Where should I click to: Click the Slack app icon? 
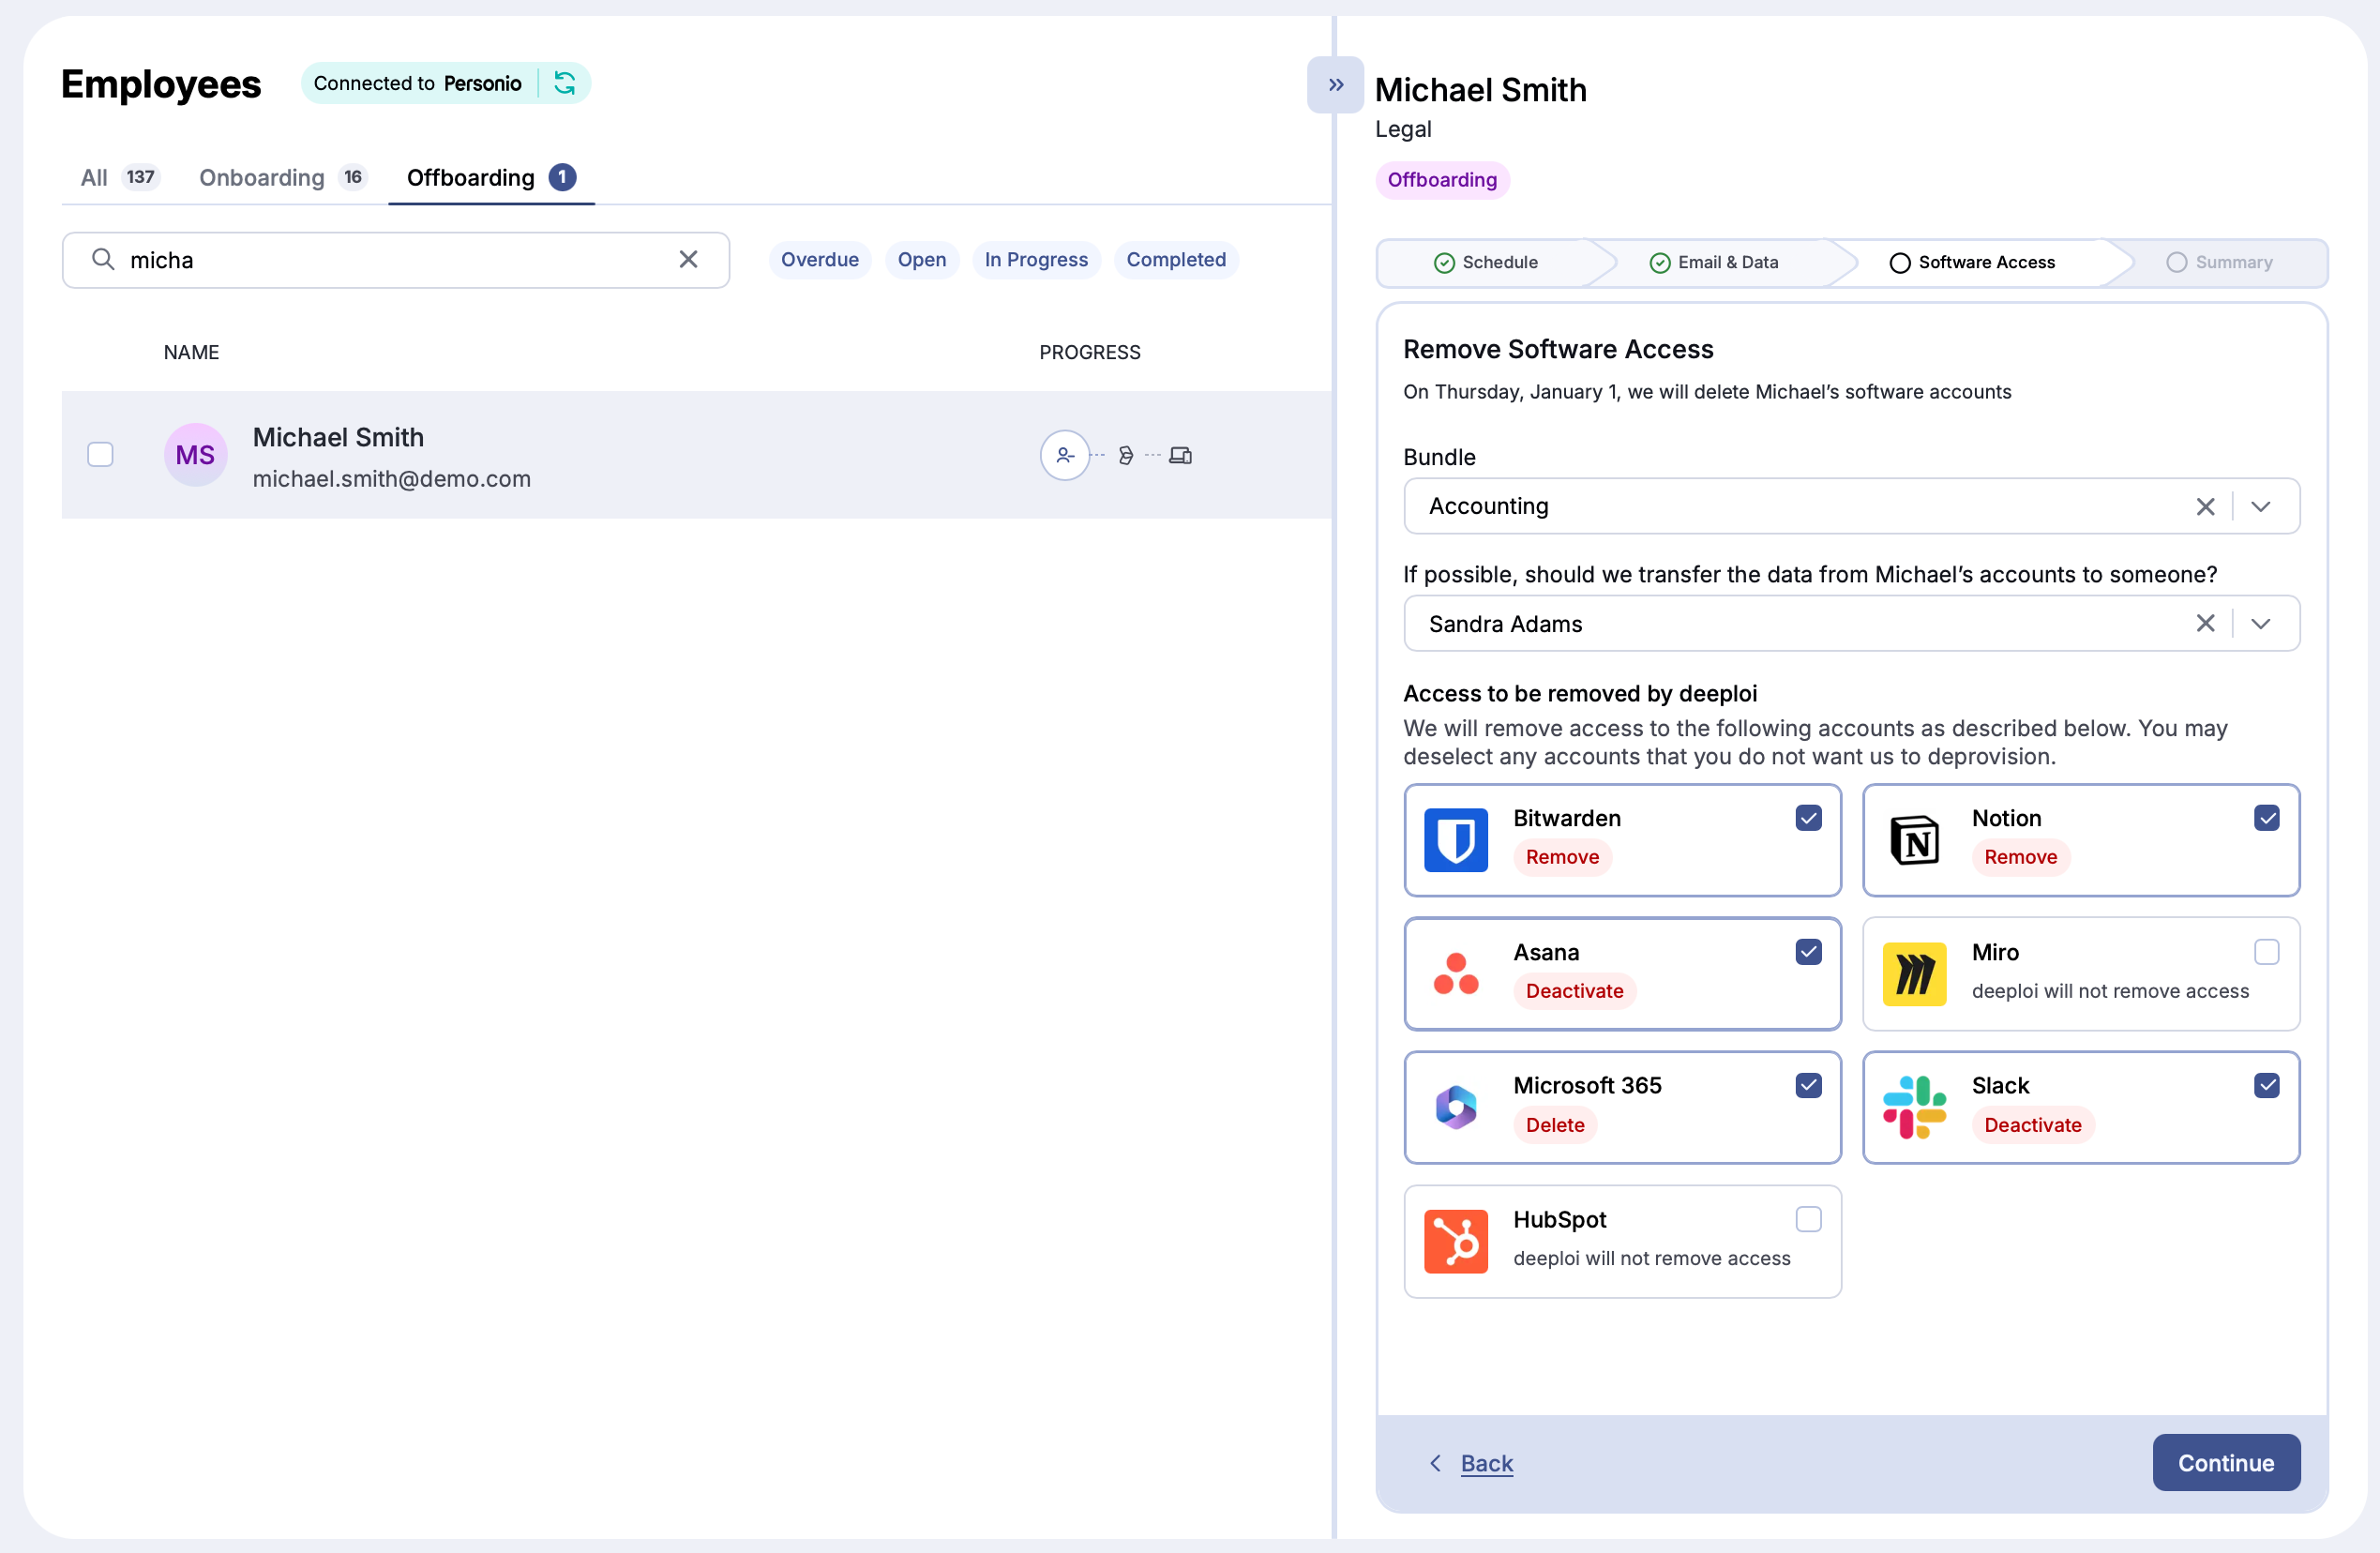[1915, 1107]
